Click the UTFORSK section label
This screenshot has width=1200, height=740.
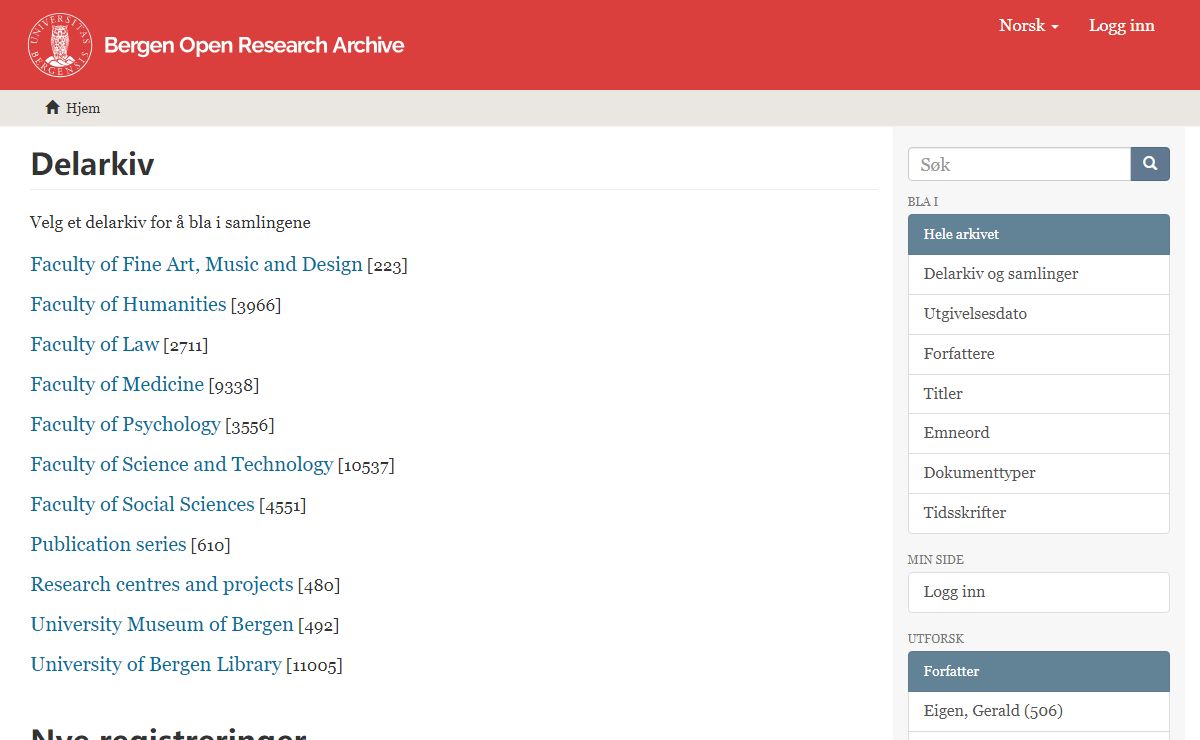pos(936,639)
